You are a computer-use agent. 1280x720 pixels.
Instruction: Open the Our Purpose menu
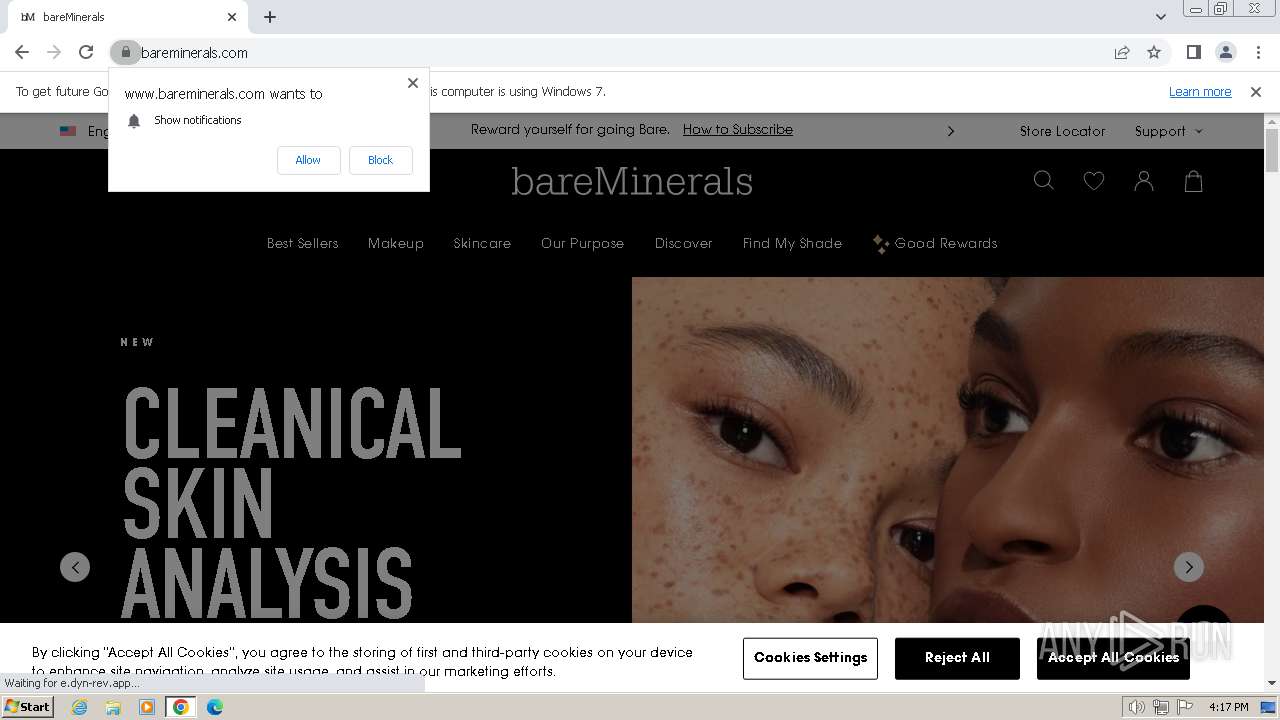582,243
